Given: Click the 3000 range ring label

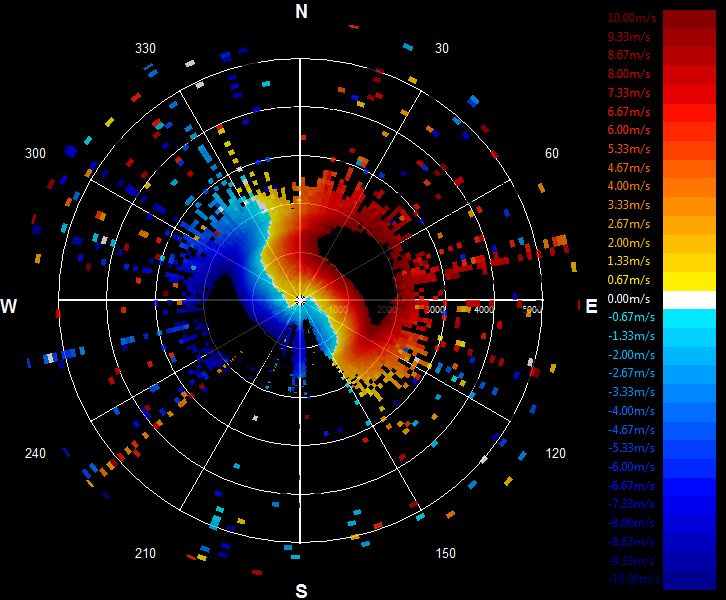Looking at the screenshot, I should [x=435, y=309].
